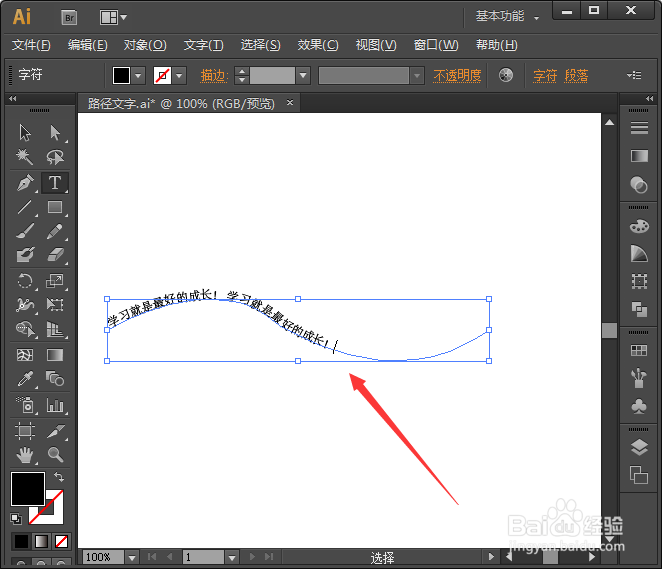Pick the Free Transform tool
662x569 pixels.
(55, 304)
